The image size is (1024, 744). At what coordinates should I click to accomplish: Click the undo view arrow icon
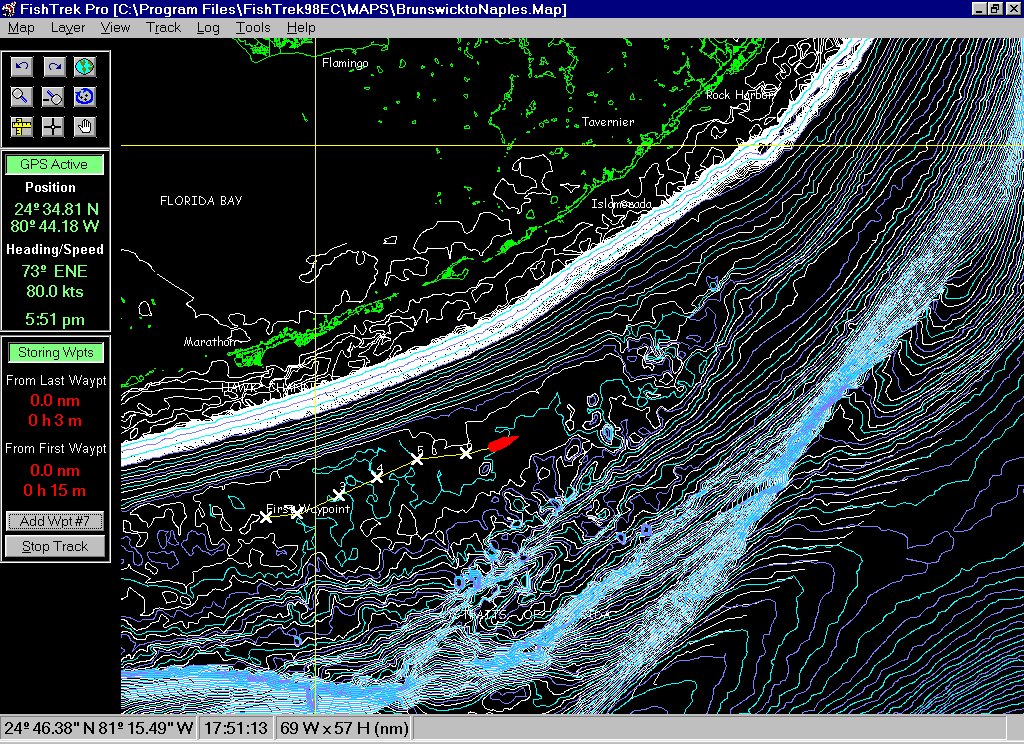[x=22, y=67]
